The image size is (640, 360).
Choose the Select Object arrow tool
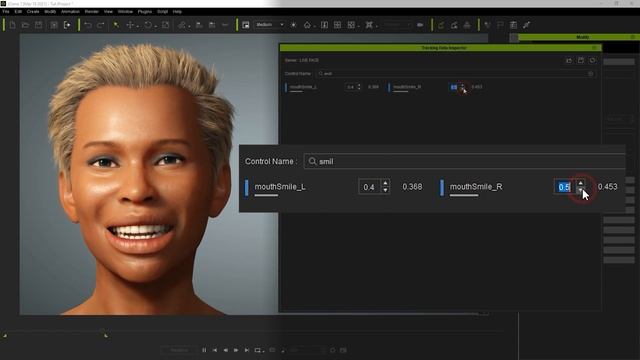(116, 25)
